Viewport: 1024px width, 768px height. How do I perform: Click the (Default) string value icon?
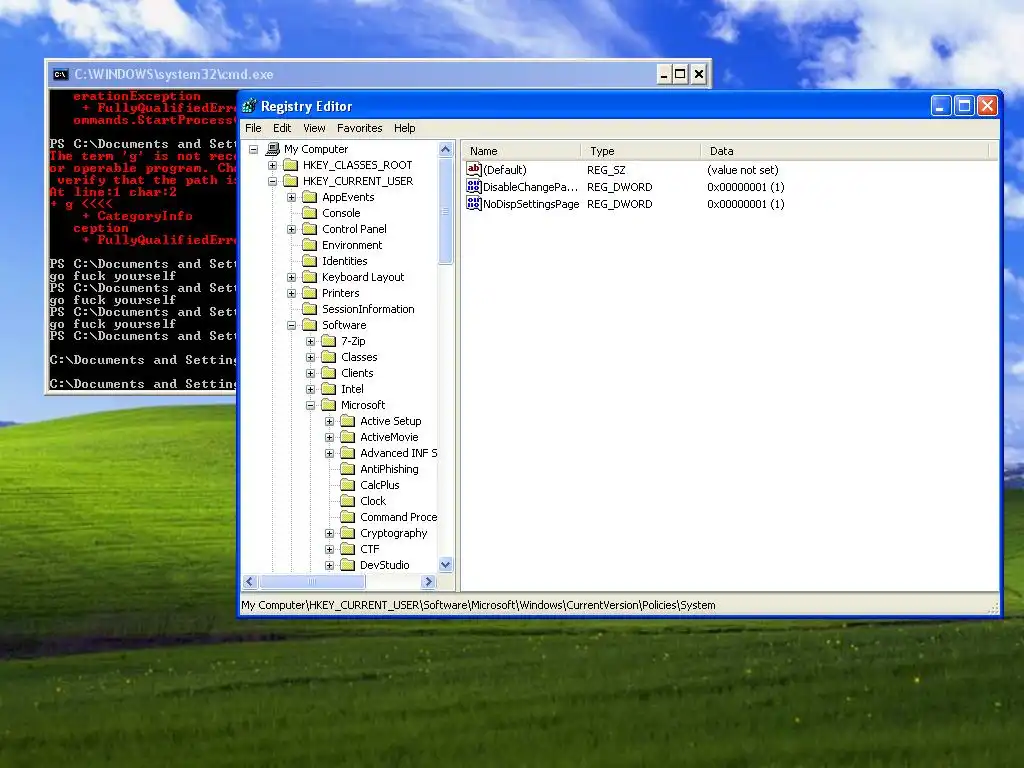click(473, 169)
